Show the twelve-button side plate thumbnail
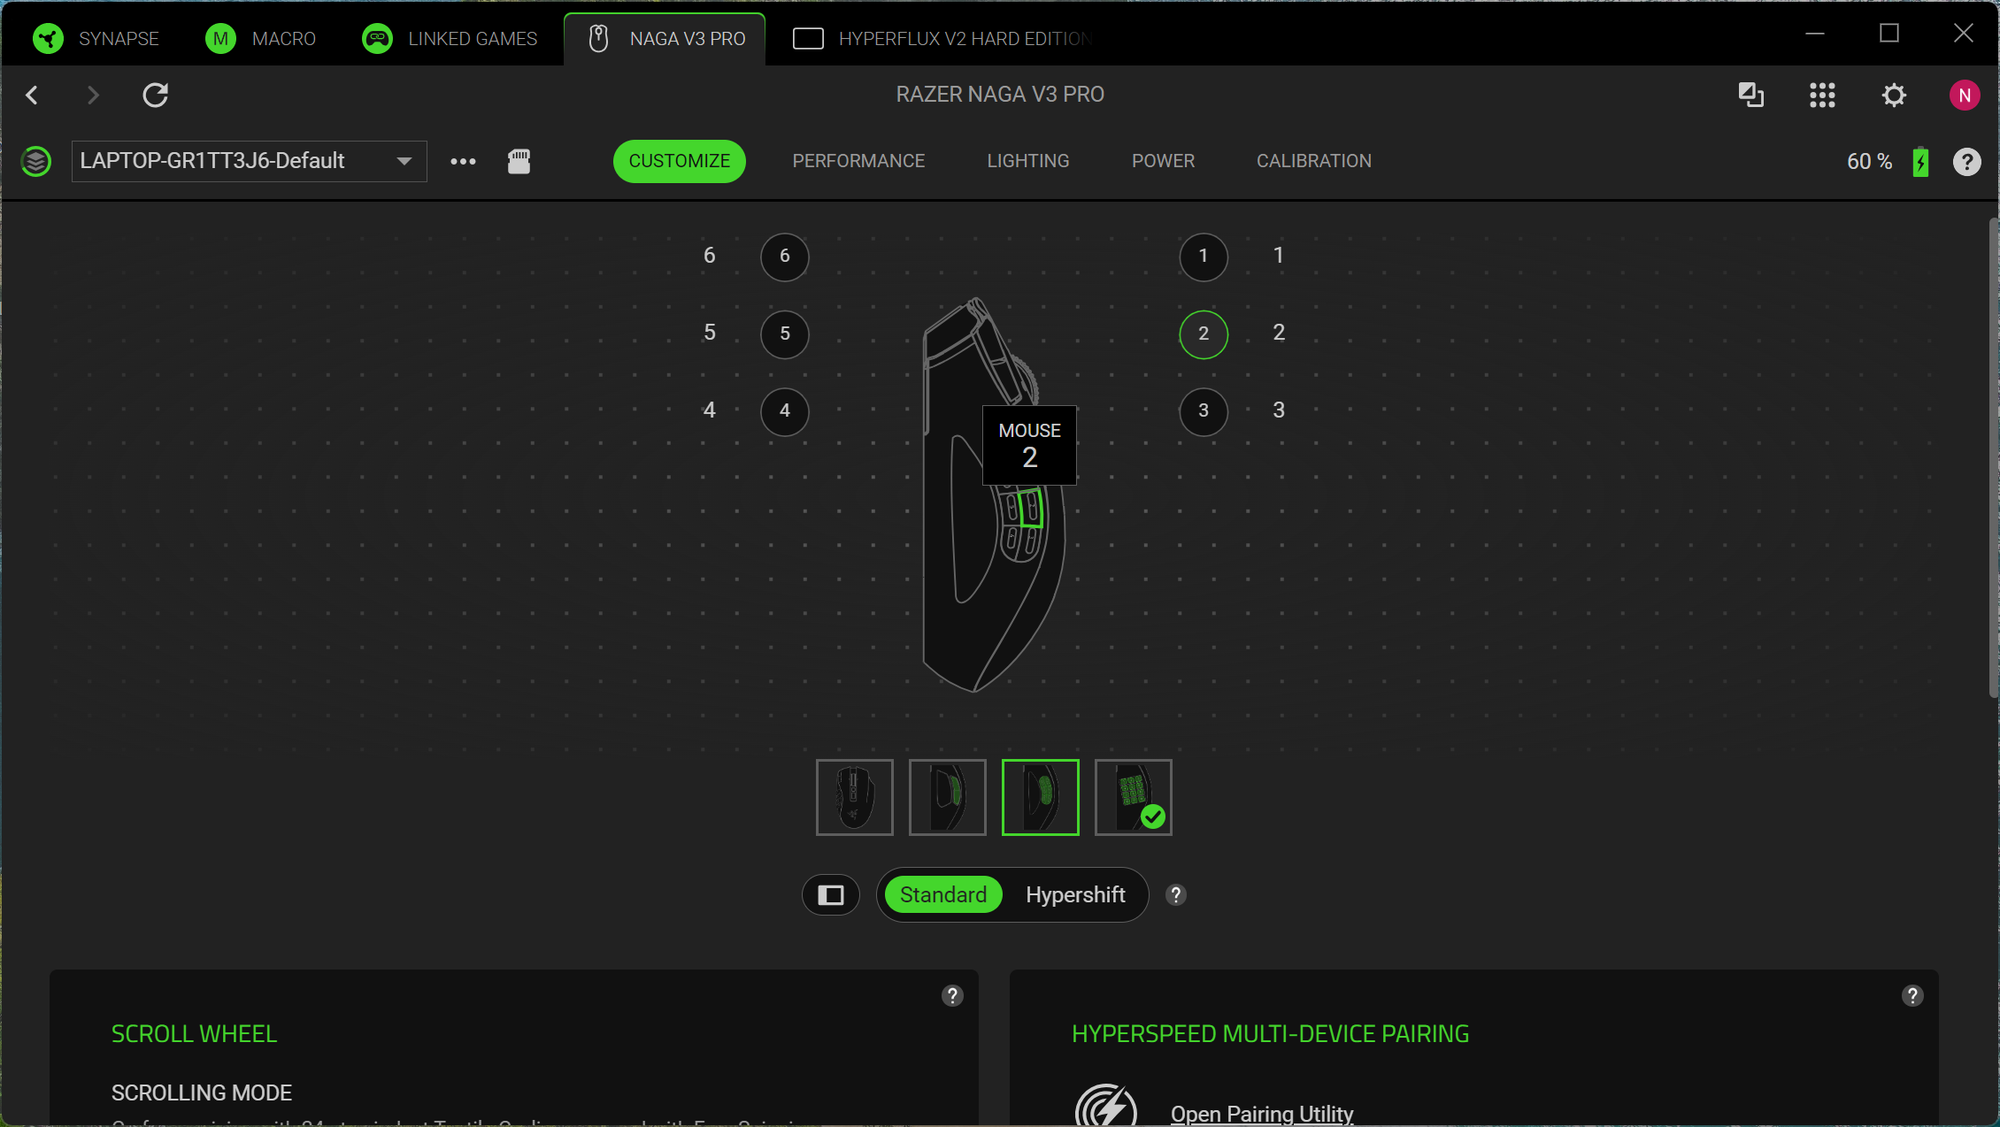The height and width of the screenshot is (1127, 2000). click(1133, 797)
